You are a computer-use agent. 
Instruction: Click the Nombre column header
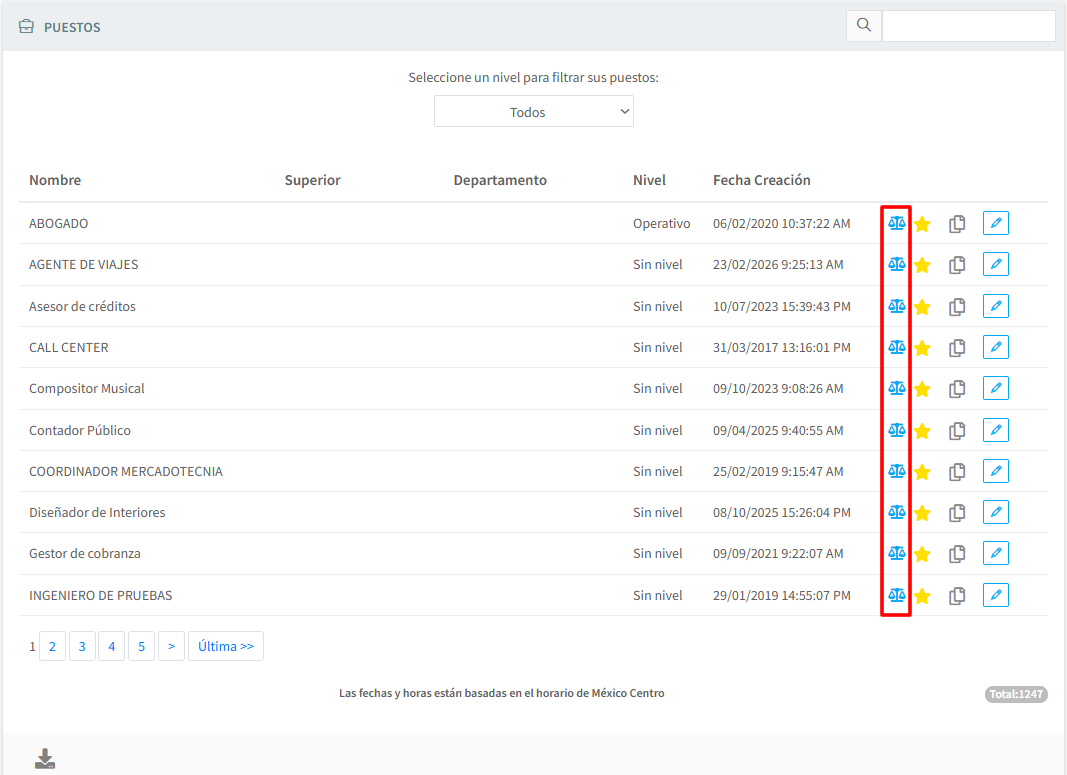pyautogui.click(x=55, y=180)
